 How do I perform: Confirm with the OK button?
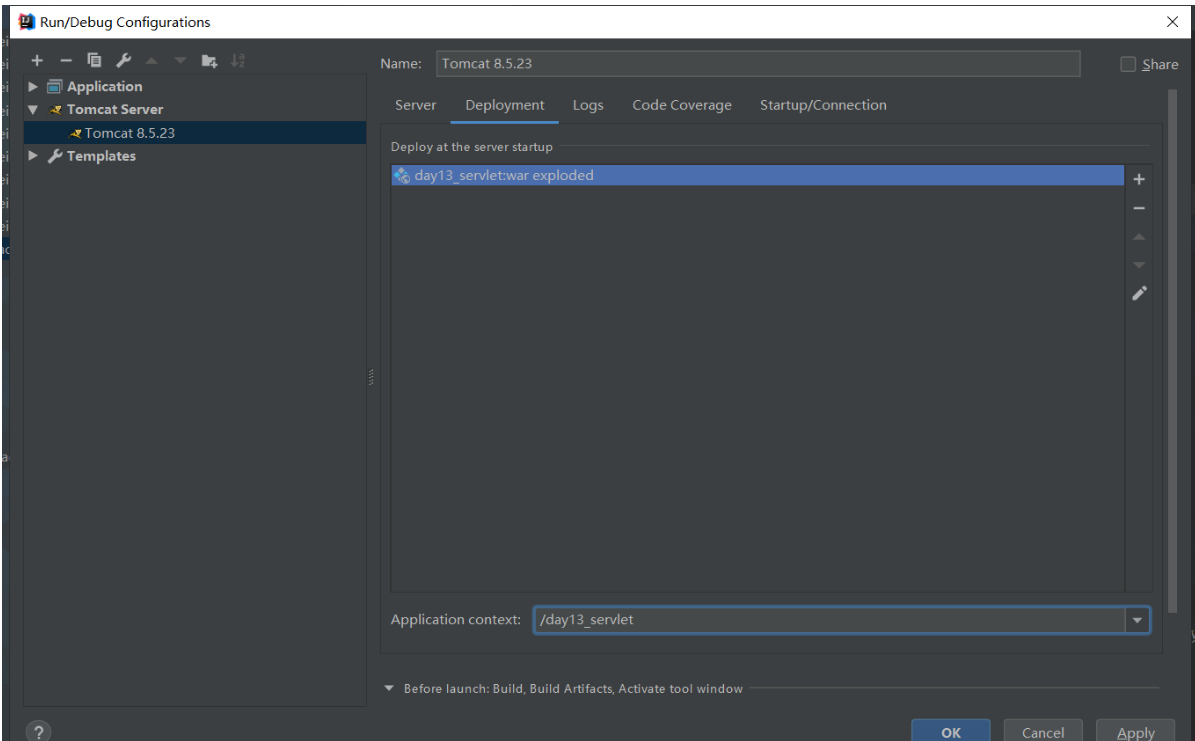point(950,730)
